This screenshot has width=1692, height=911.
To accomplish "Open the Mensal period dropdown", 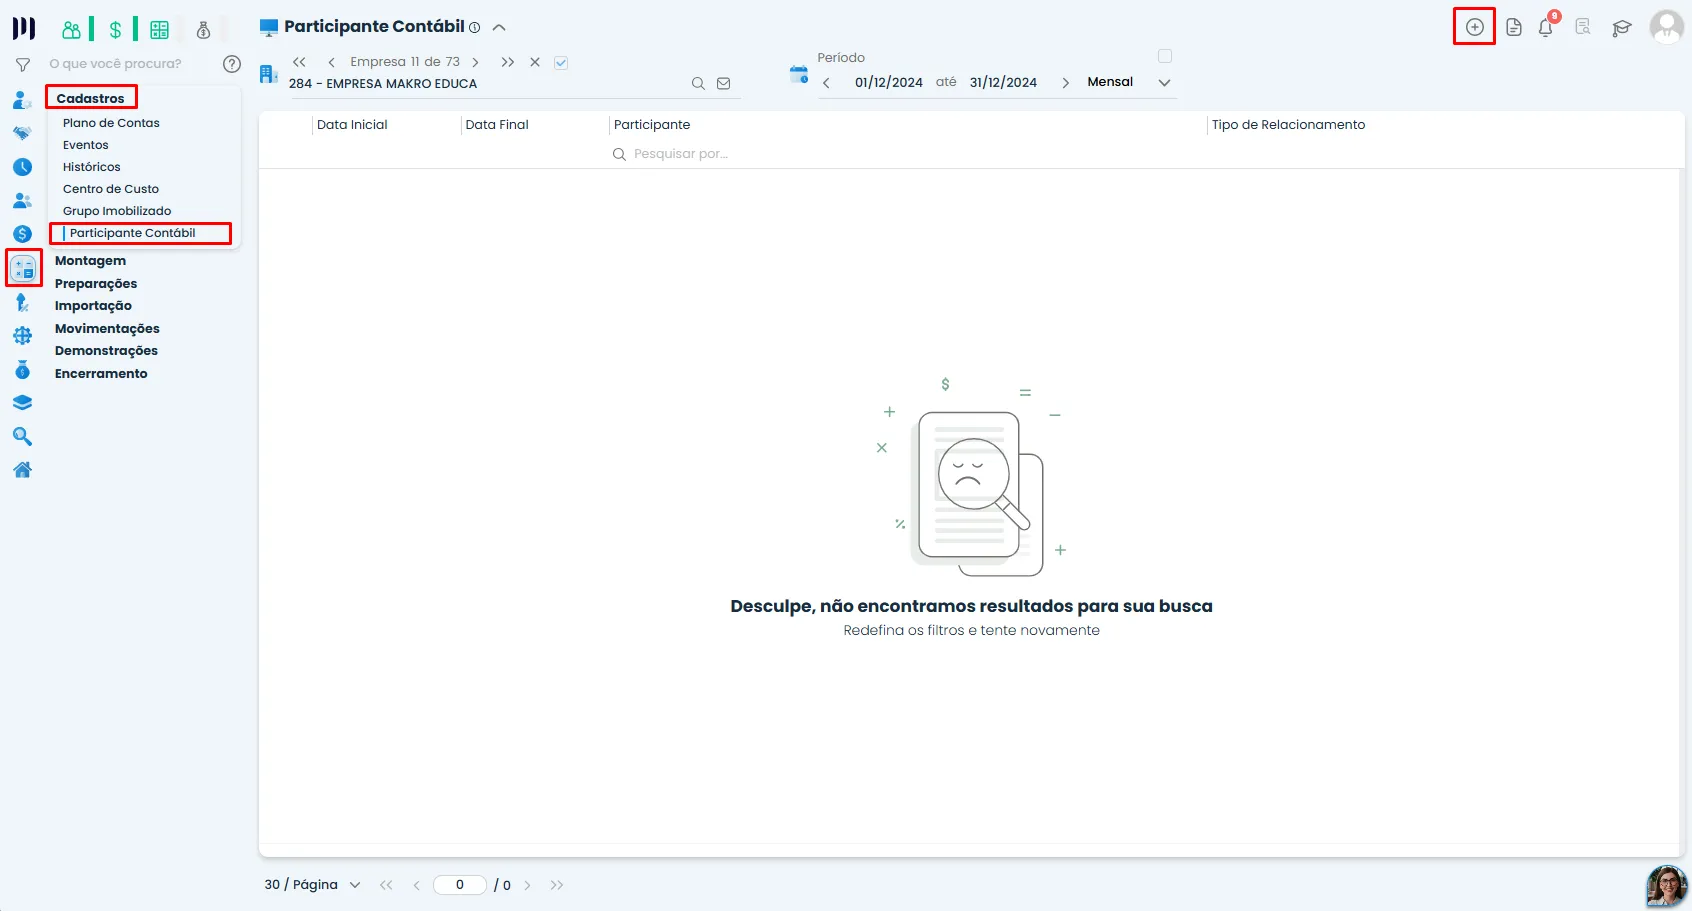I will (1131, 82).
